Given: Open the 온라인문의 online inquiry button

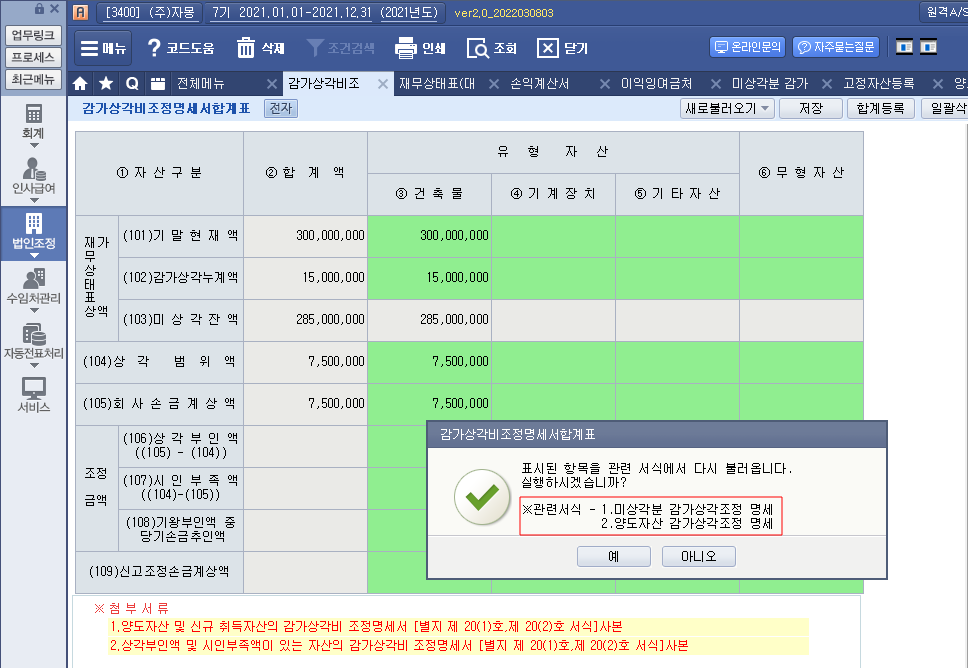Looking at the screenshot, I should (748, 47).
